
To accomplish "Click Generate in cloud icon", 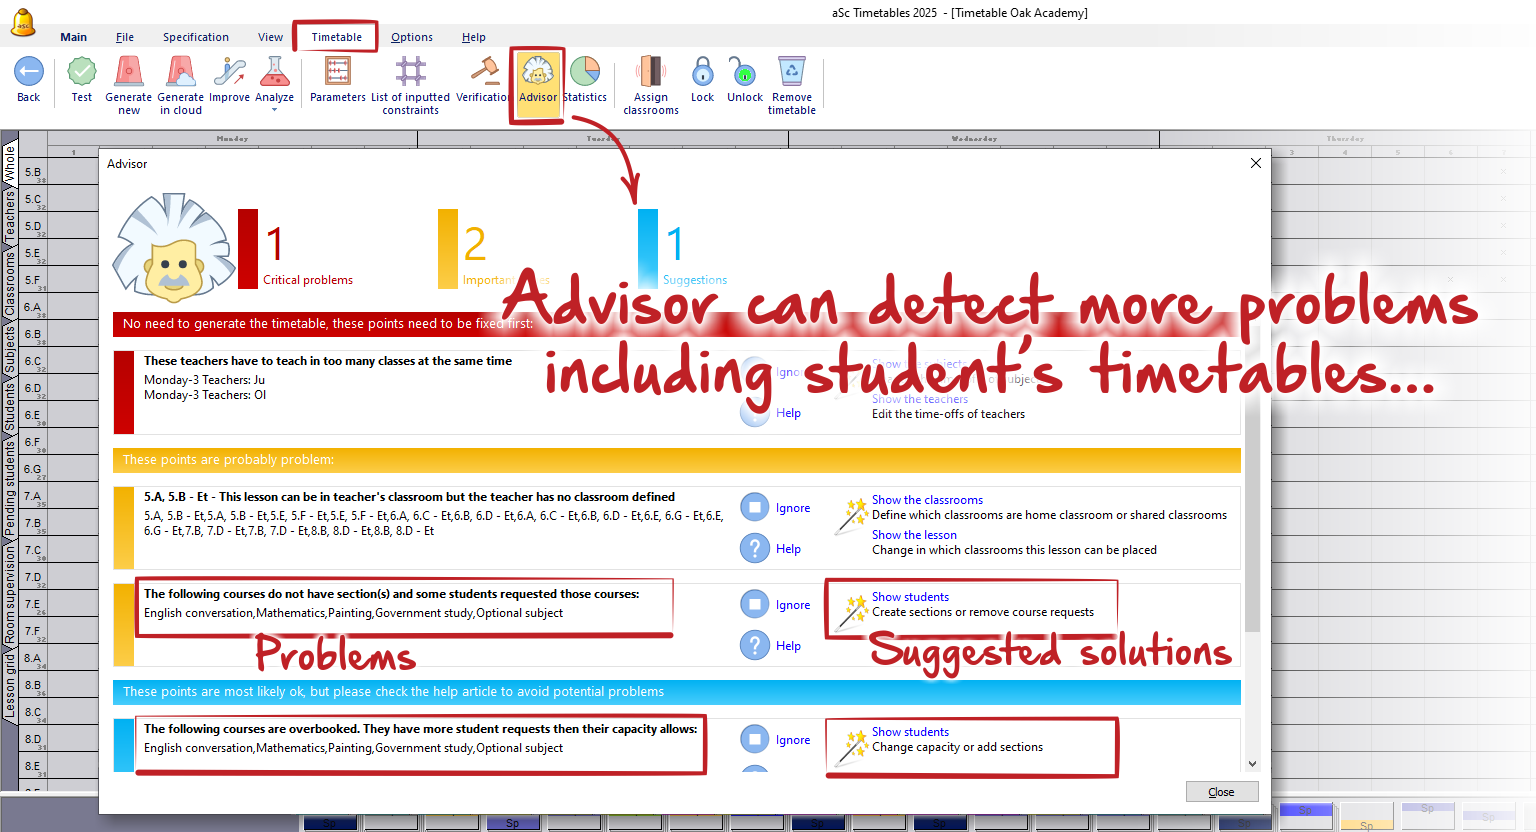I will tap(181, 85).
